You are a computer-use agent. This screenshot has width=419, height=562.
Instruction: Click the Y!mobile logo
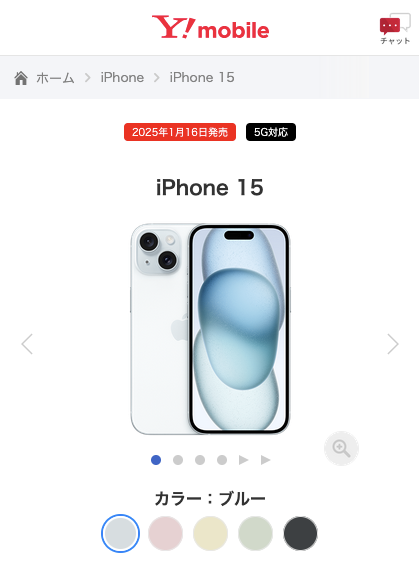click(x=210, y=27)
